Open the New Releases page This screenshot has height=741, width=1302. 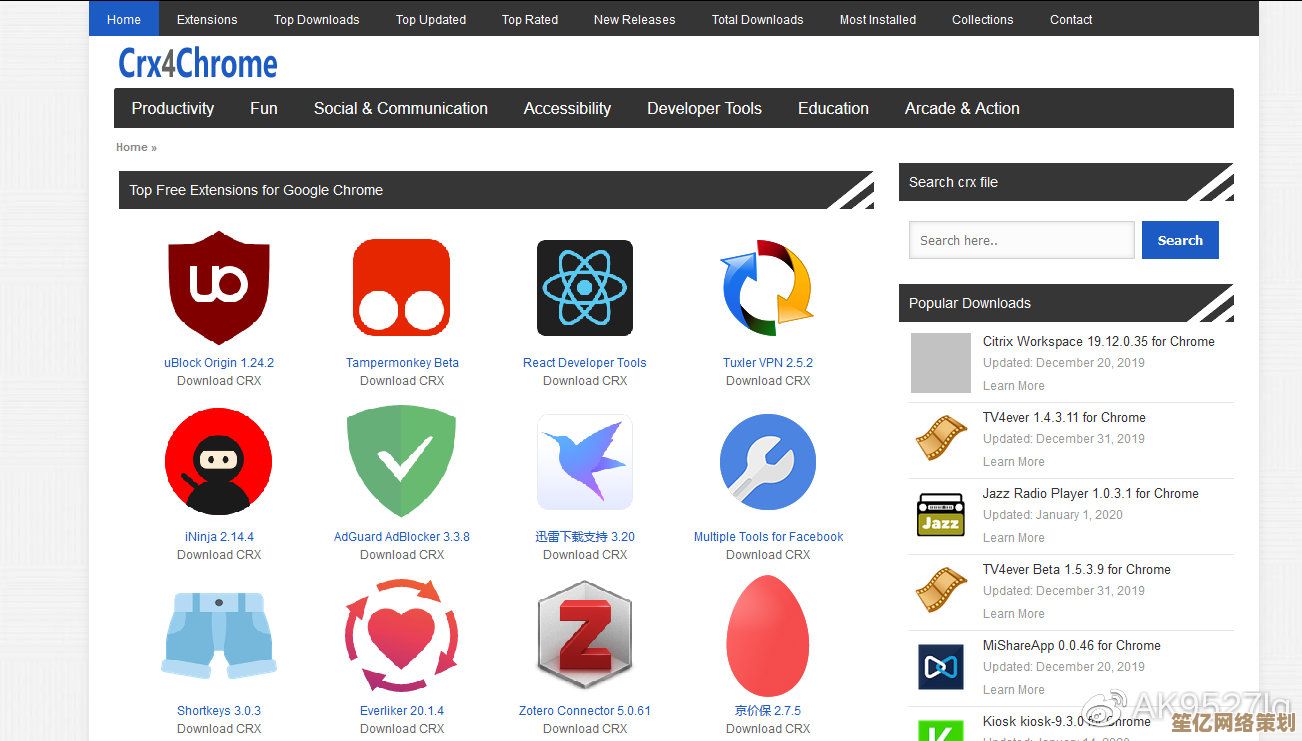point(634,19)
